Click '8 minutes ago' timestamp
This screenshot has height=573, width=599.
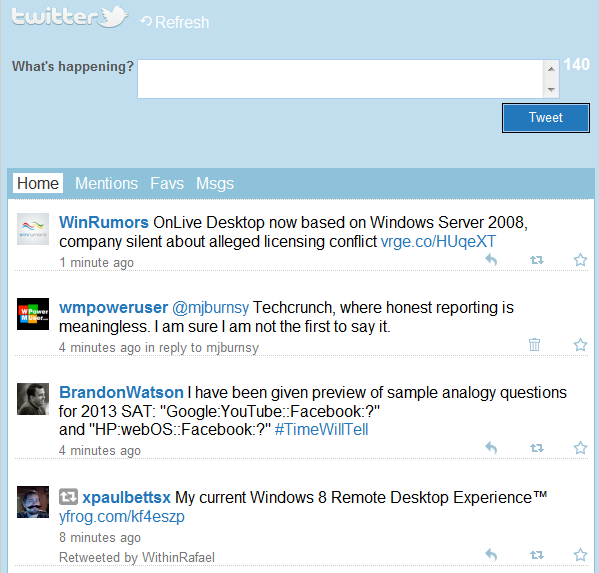pos(100,537)
